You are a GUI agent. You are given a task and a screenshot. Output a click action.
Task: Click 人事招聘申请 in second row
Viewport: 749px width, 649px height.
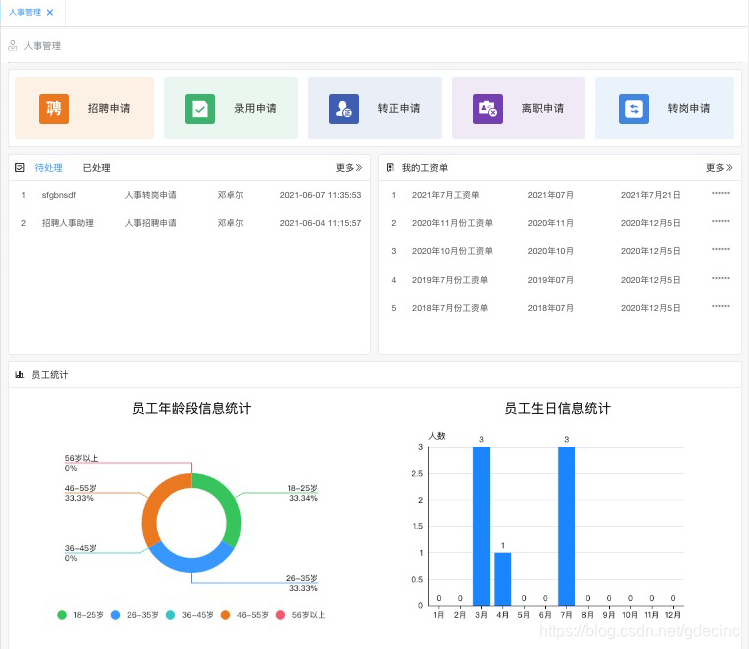[x=150, y=223]
